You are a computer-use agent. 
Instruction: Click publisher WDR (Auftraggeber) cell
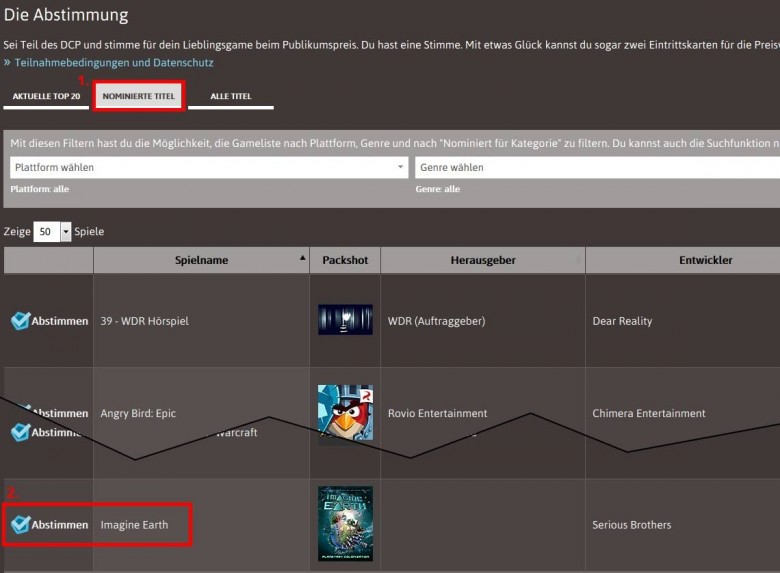tap(436, 321)
